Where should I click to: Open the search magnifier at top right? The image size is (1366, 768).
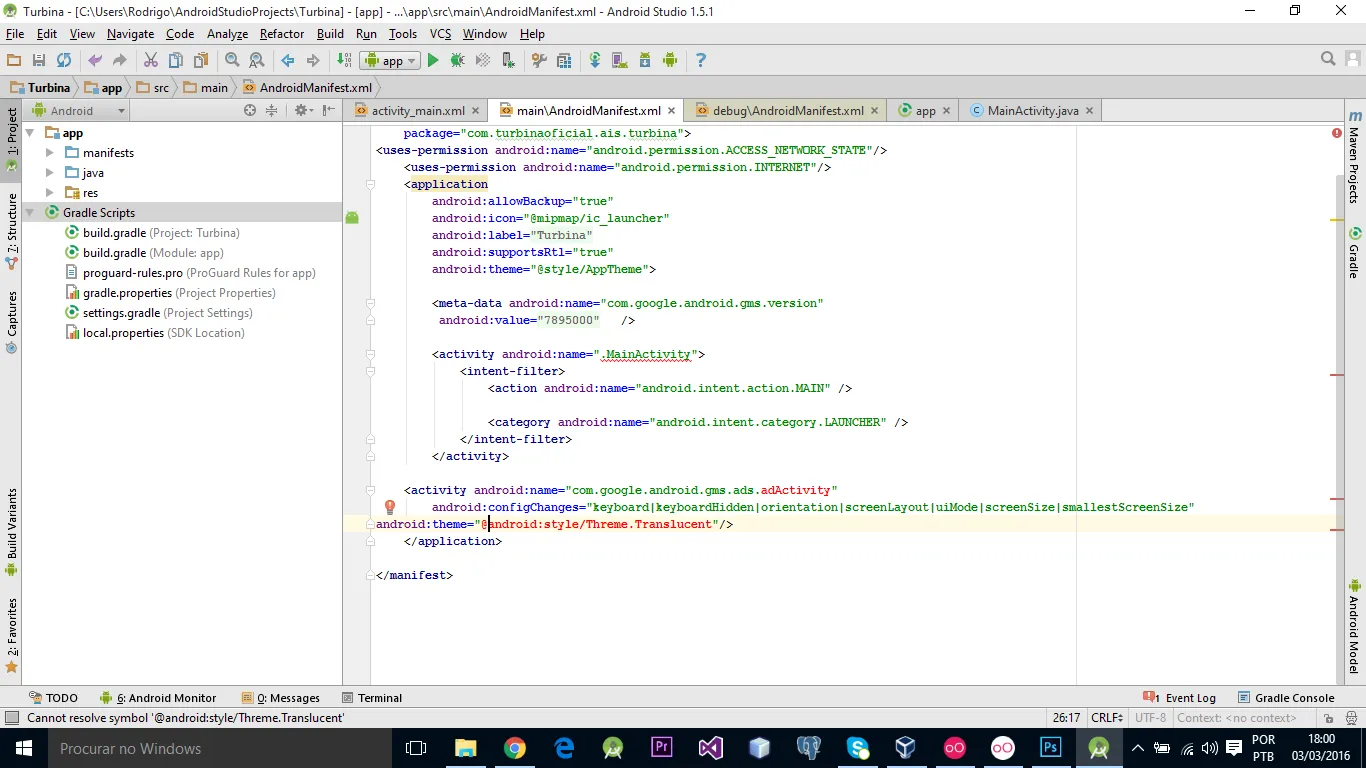1328,60
